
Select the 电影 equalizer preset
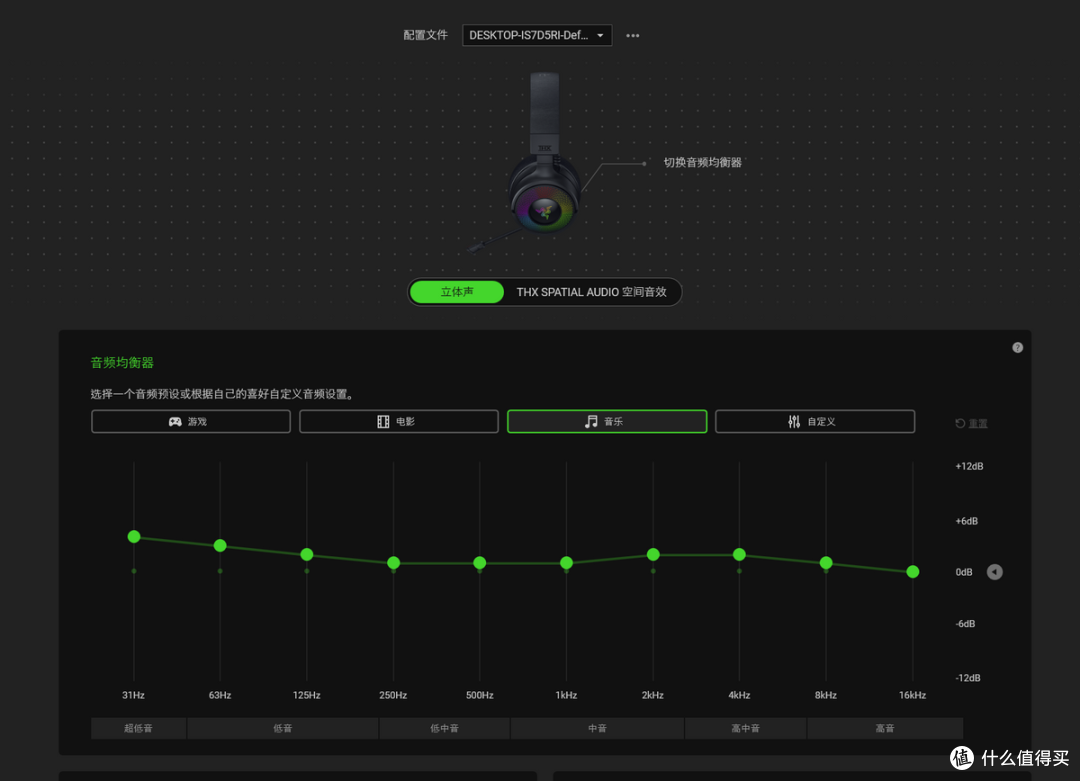click(399, 421)
